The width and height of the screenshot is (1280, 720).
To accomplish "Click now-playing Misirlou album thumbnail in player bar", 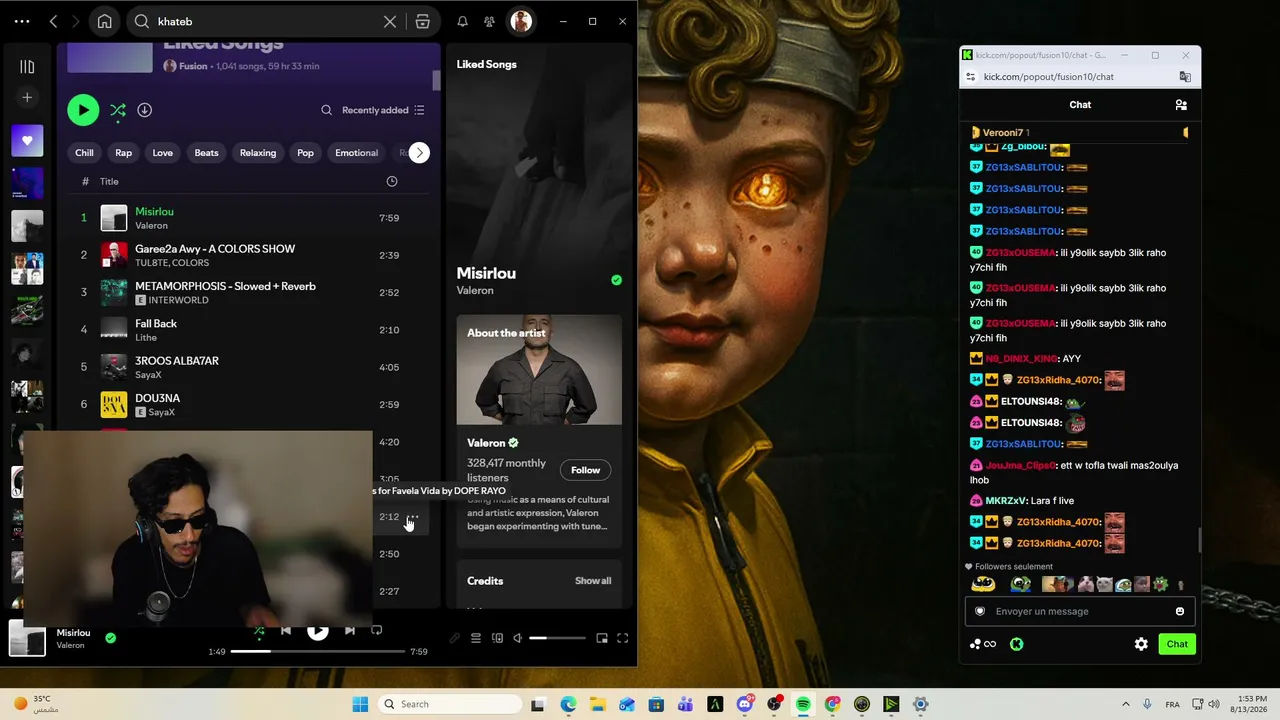I will point(27,638).
